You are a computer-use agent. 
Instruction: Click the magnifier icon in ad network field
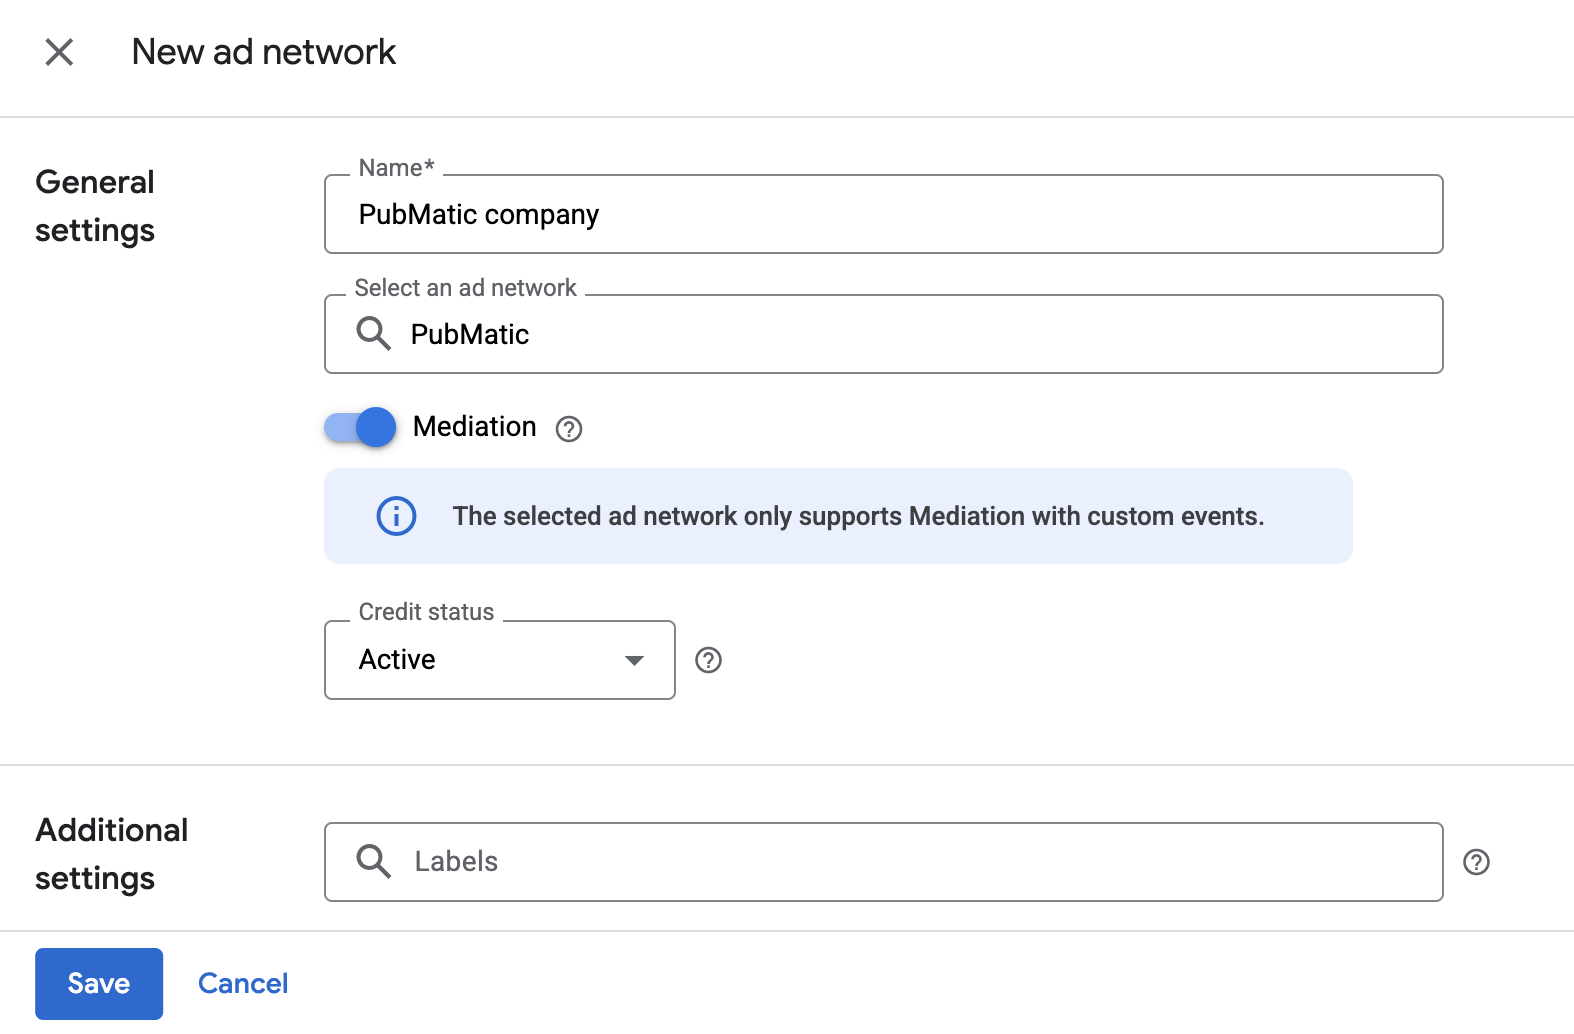pos(373,334)
